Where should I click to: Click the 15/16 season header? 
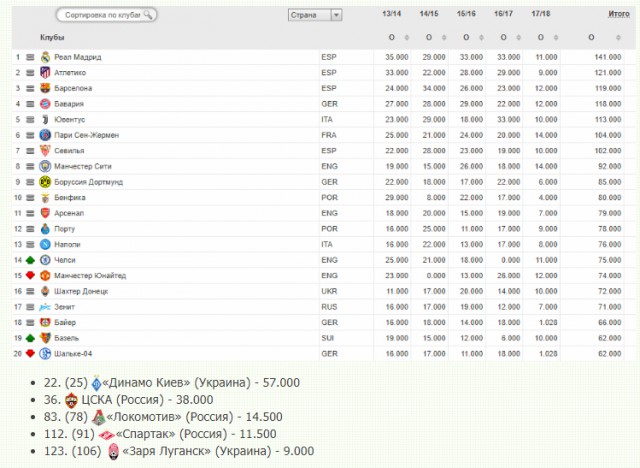(x=466, y=13)
